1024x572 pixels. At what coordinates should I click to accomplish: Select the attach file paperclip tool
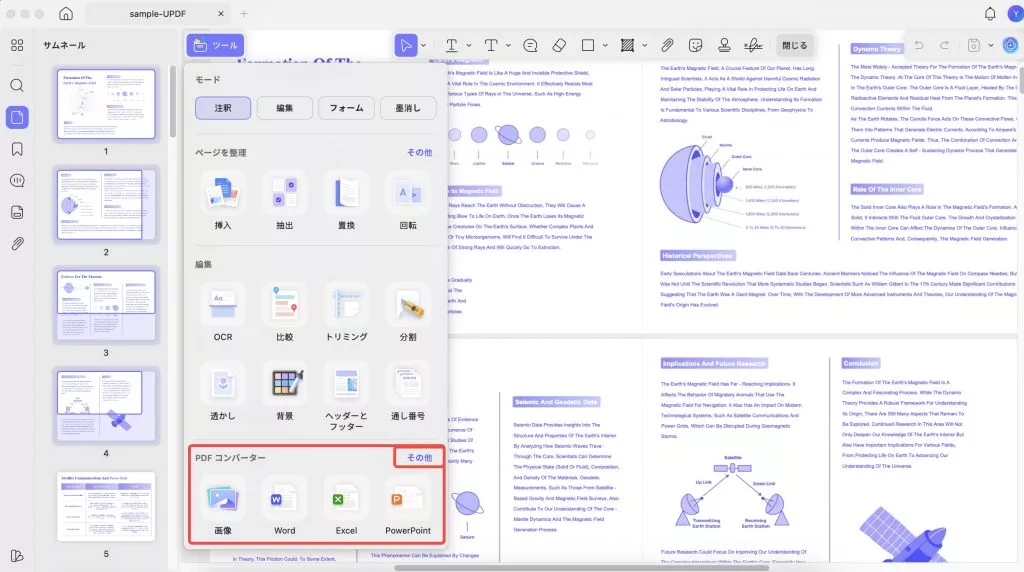click(x=667, y=45)
